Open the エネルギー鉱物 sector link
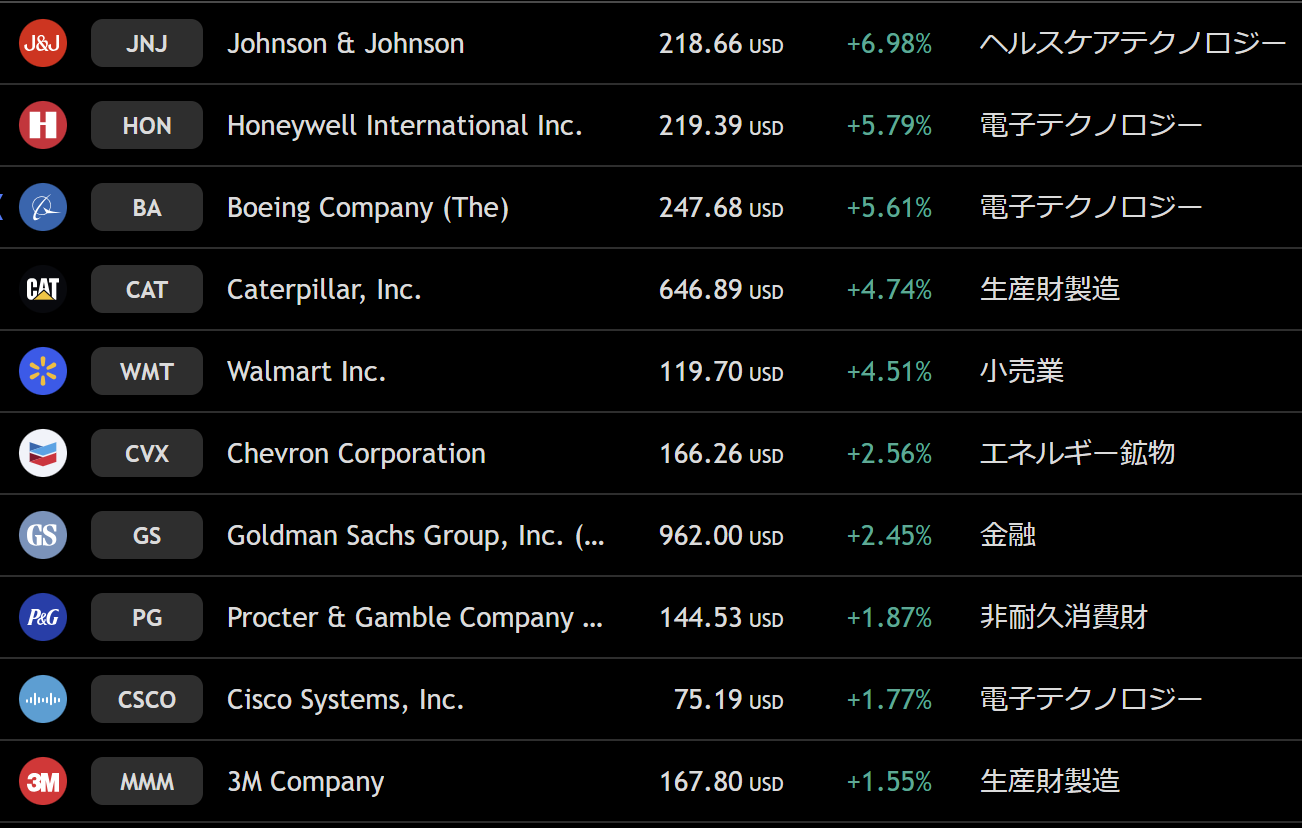Viewport: 1302px width, 828px height. (1077, 454)
